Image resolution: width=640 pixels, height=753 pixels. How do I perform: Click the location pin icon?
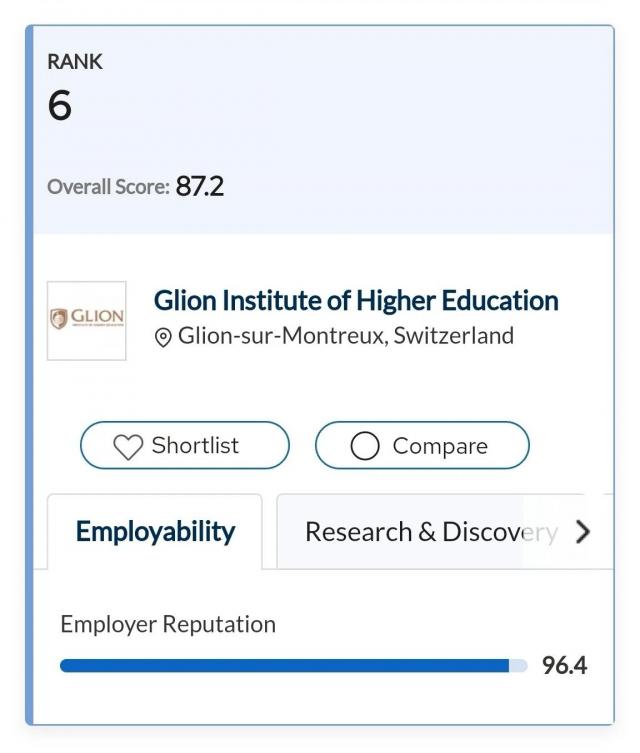tap(163, 337)
